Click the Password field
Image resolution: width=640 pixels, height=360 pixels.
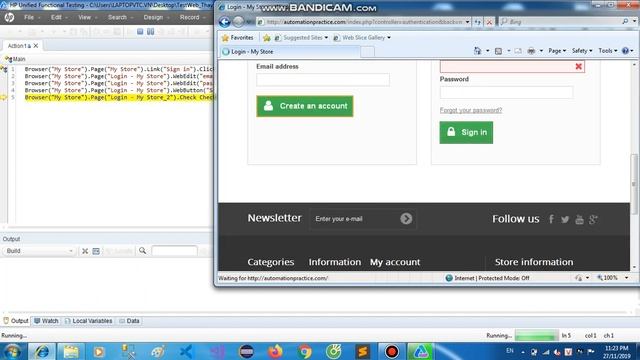[506, 92]
